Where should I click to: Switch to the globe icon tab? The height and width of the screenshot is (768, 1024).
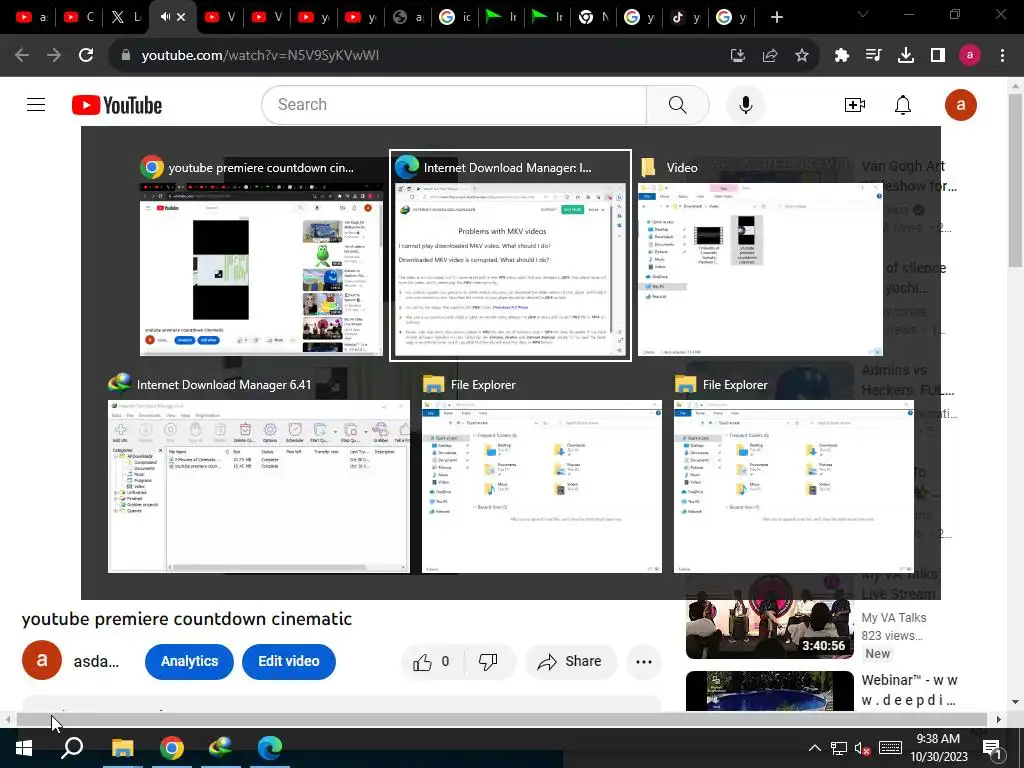[x=409, y=17]
